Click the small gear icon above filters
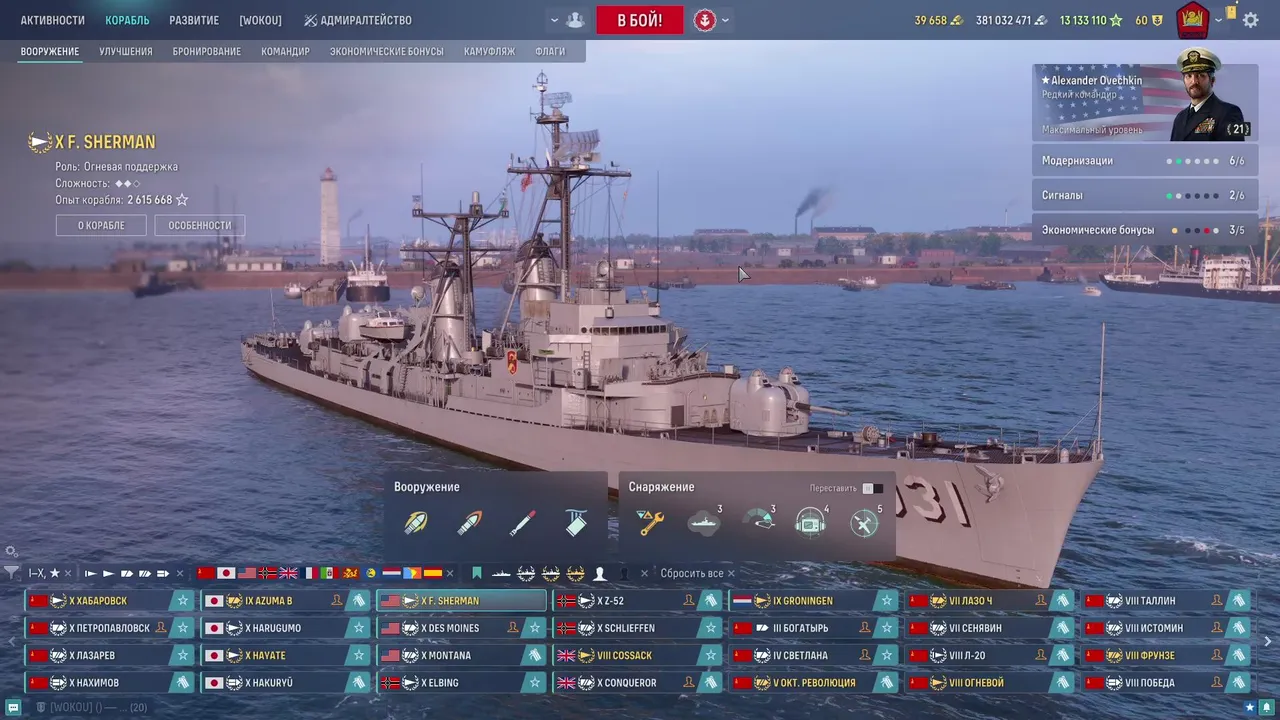Viewport: 1280px width, 720px height. click(11, 551)
